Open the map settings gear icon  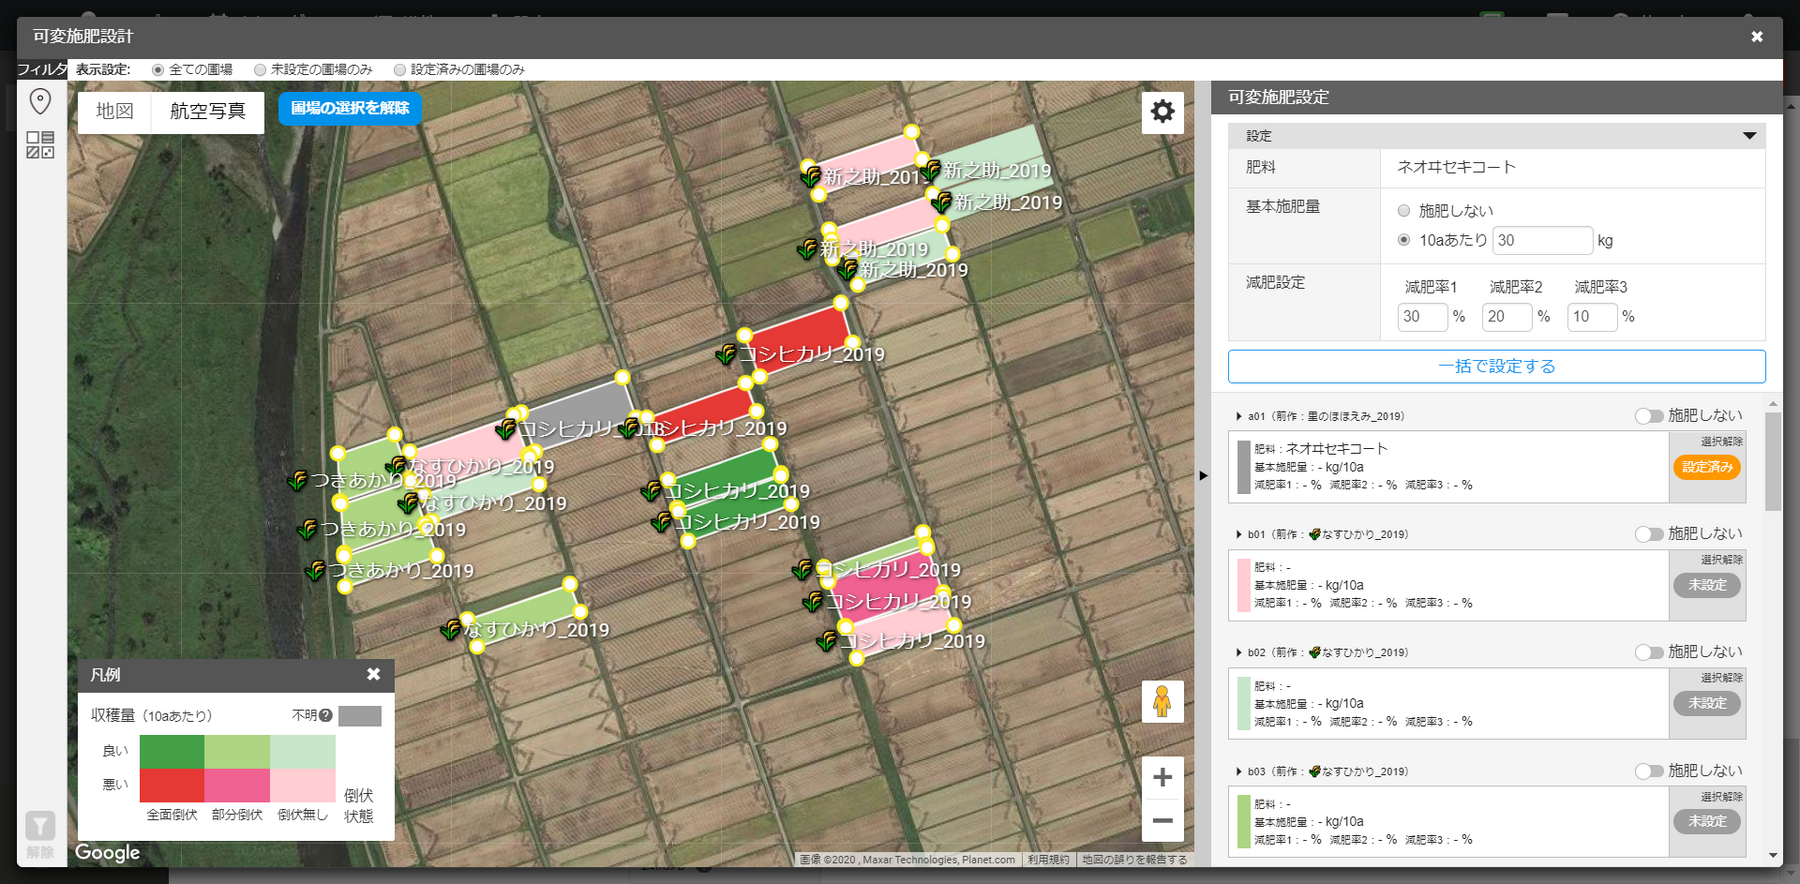[x=1162, y=111]
